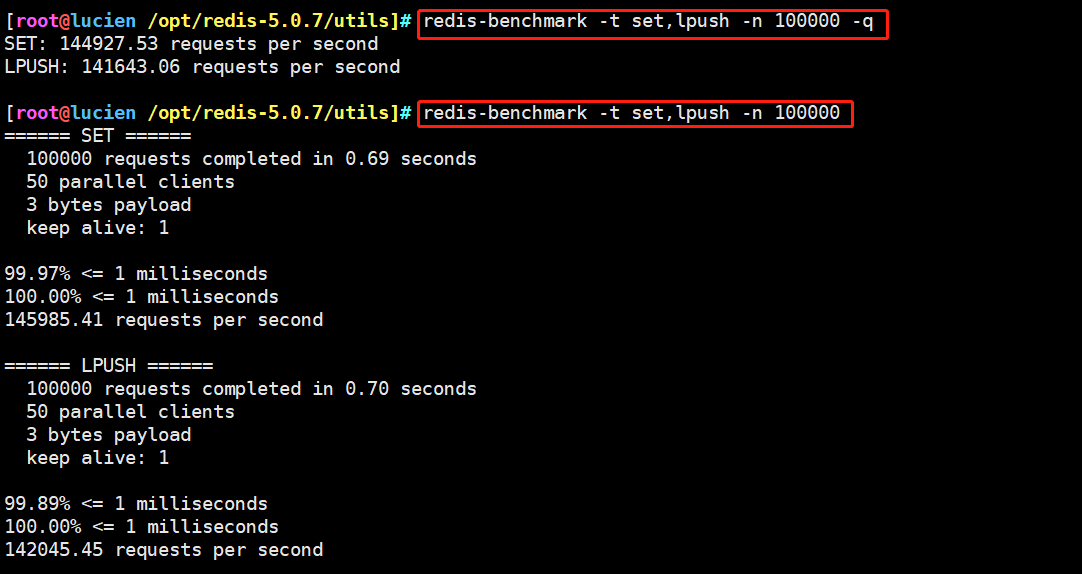Viewport: 1082px width, 574px height.
Task: Click '50 parallel clients' in the SET section
Action: point(130,182)
